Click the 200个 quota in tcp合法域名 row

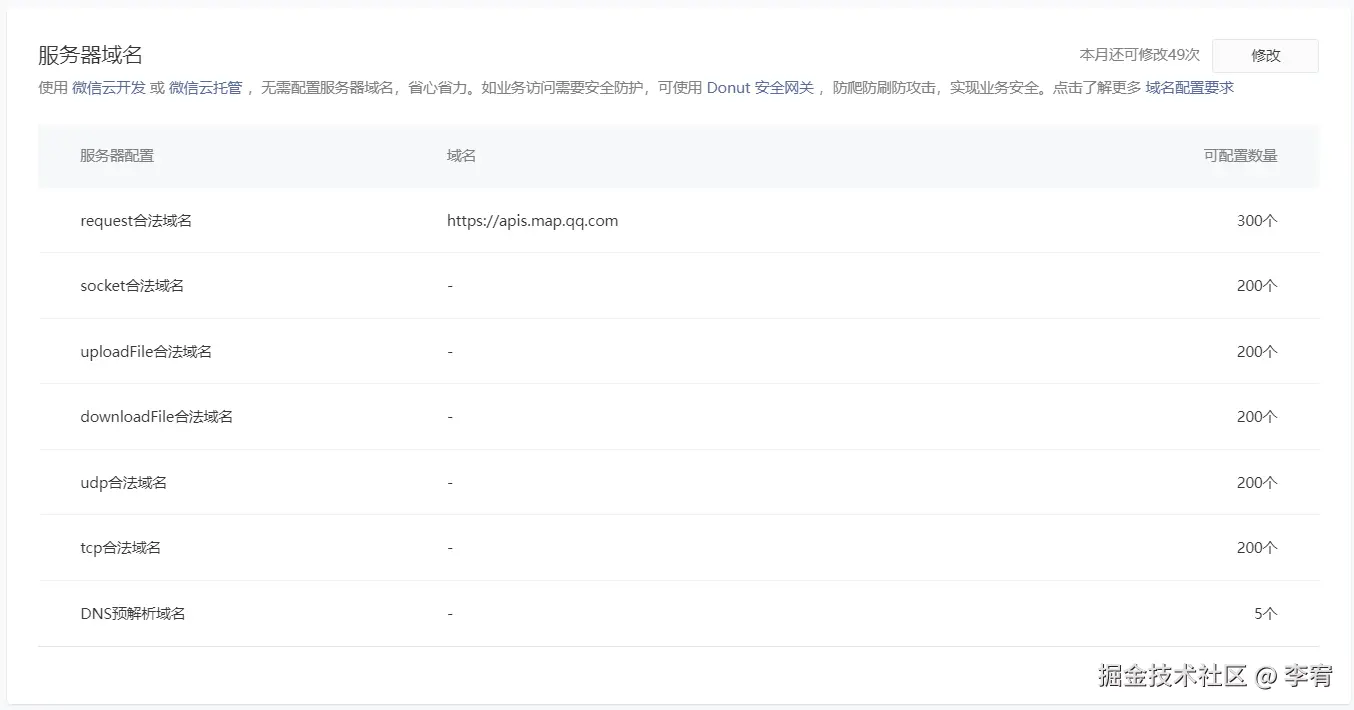coord(1257,548)
